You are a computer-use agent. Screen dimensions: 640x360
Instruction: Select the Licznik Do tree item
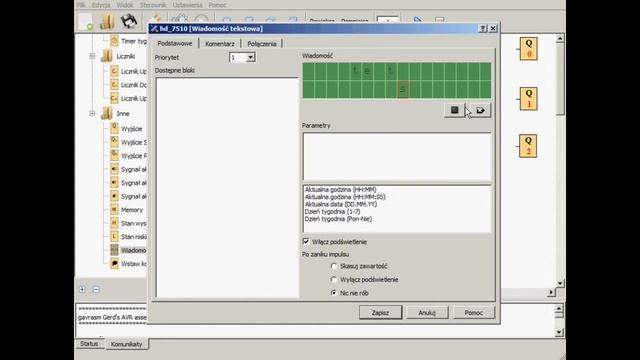pos(134,85)
